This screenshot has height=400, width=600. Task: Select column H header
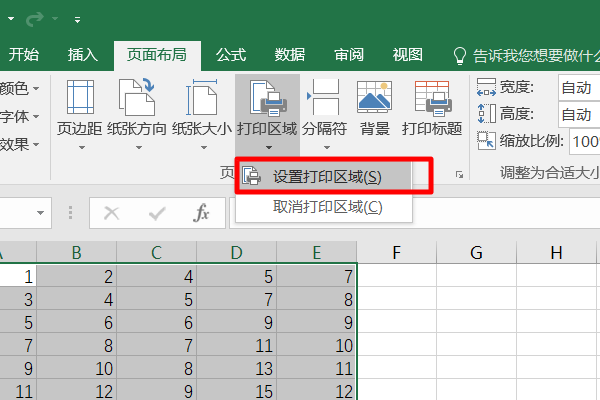click(x=556, y=252)
